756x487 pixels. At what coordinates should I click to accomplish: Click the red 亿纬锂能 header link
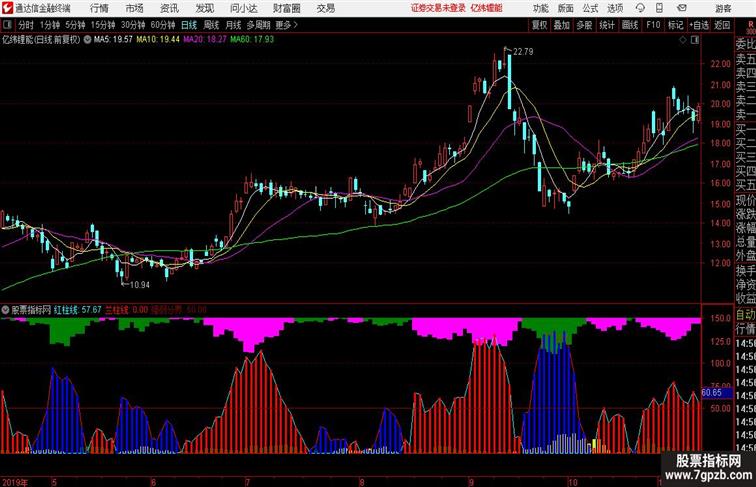click(x=486, y=8)
